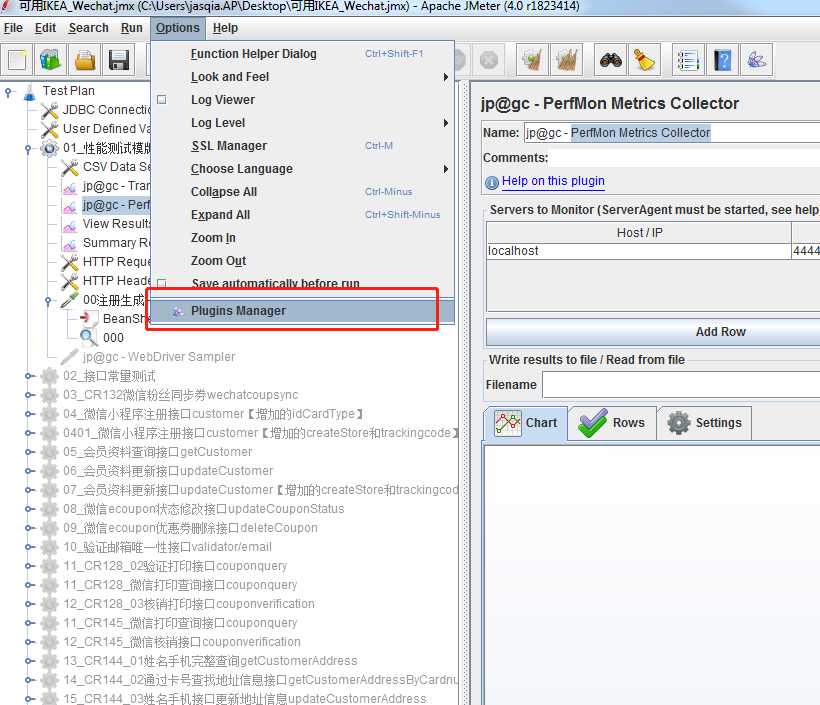Select the HTTP Request Defaults icon
This screenshot has width=820, height=705.
pyautogui.click(x=70, y=262)
